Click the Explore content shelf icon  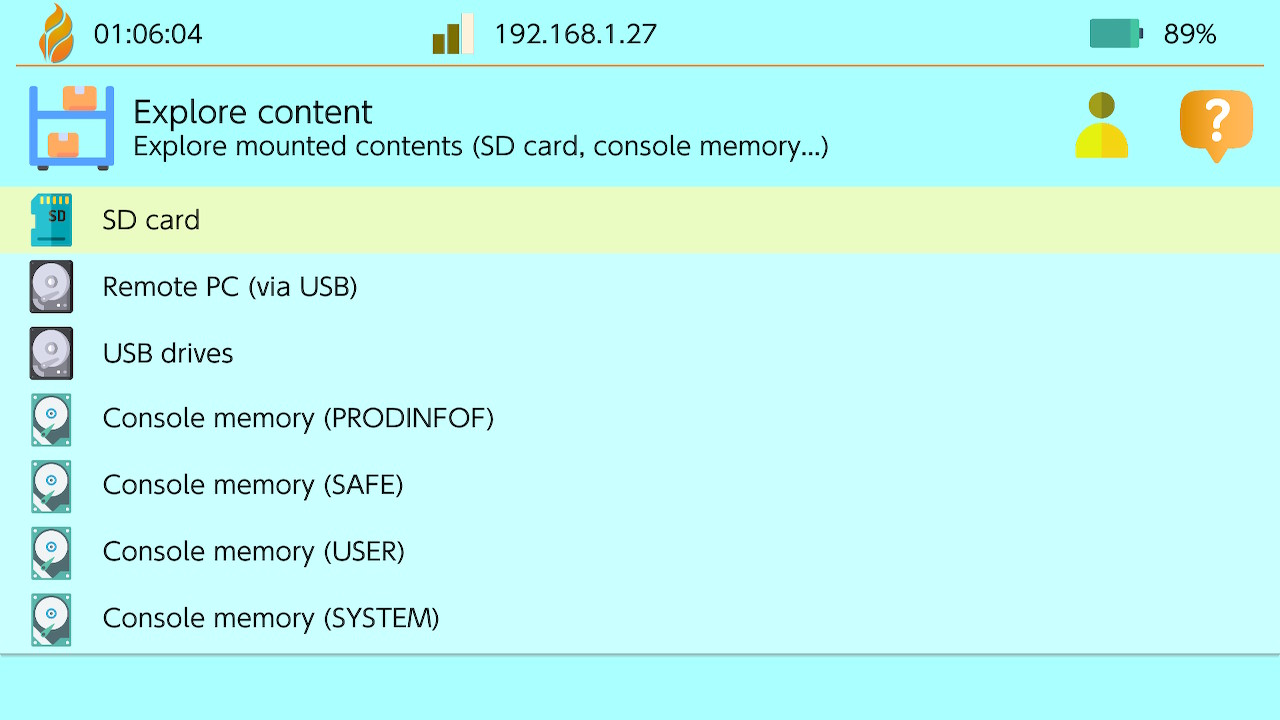(71, 127)
